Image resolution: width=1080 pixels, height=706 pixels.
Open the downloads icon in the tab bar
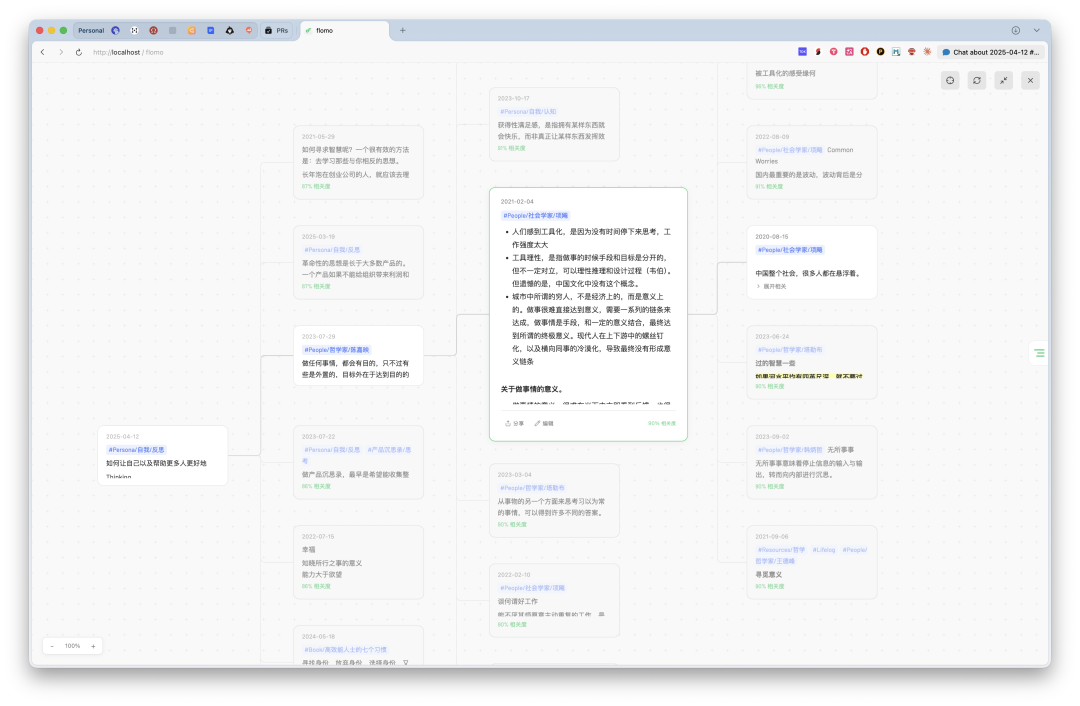coord(1015,30)
